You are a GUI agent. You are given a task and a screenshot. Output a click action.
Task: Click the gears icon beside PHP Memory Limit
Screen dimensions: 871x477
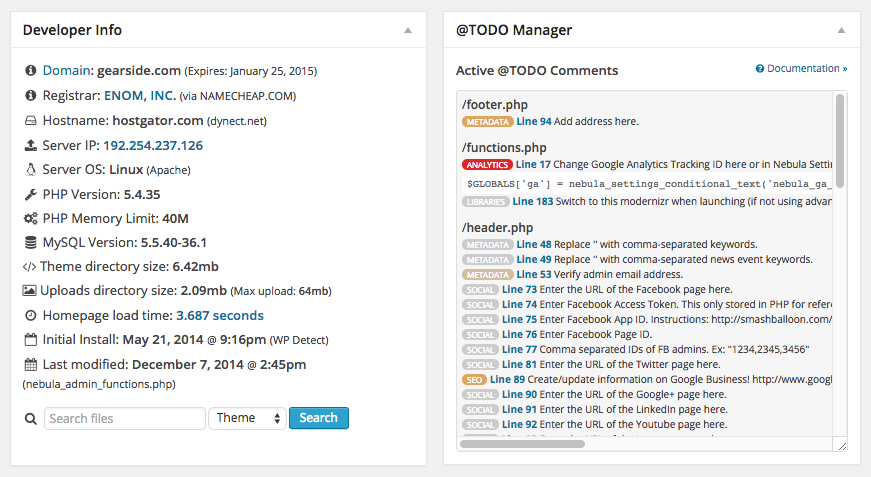click(x=31, y=218)
